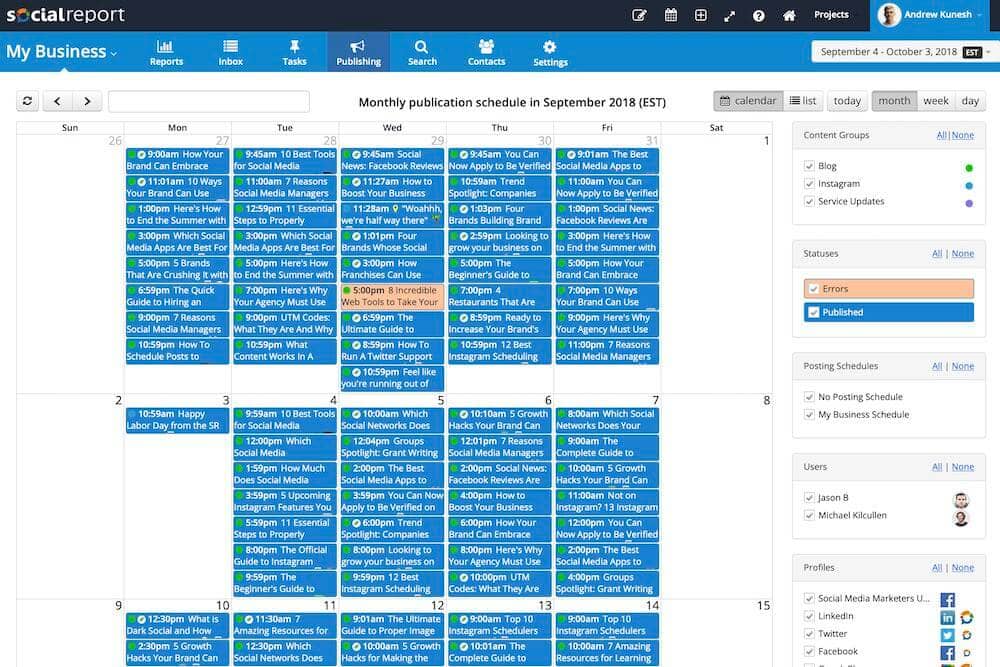Open the Tasks section
This screenshot has height=667, width=1000.
294,52
